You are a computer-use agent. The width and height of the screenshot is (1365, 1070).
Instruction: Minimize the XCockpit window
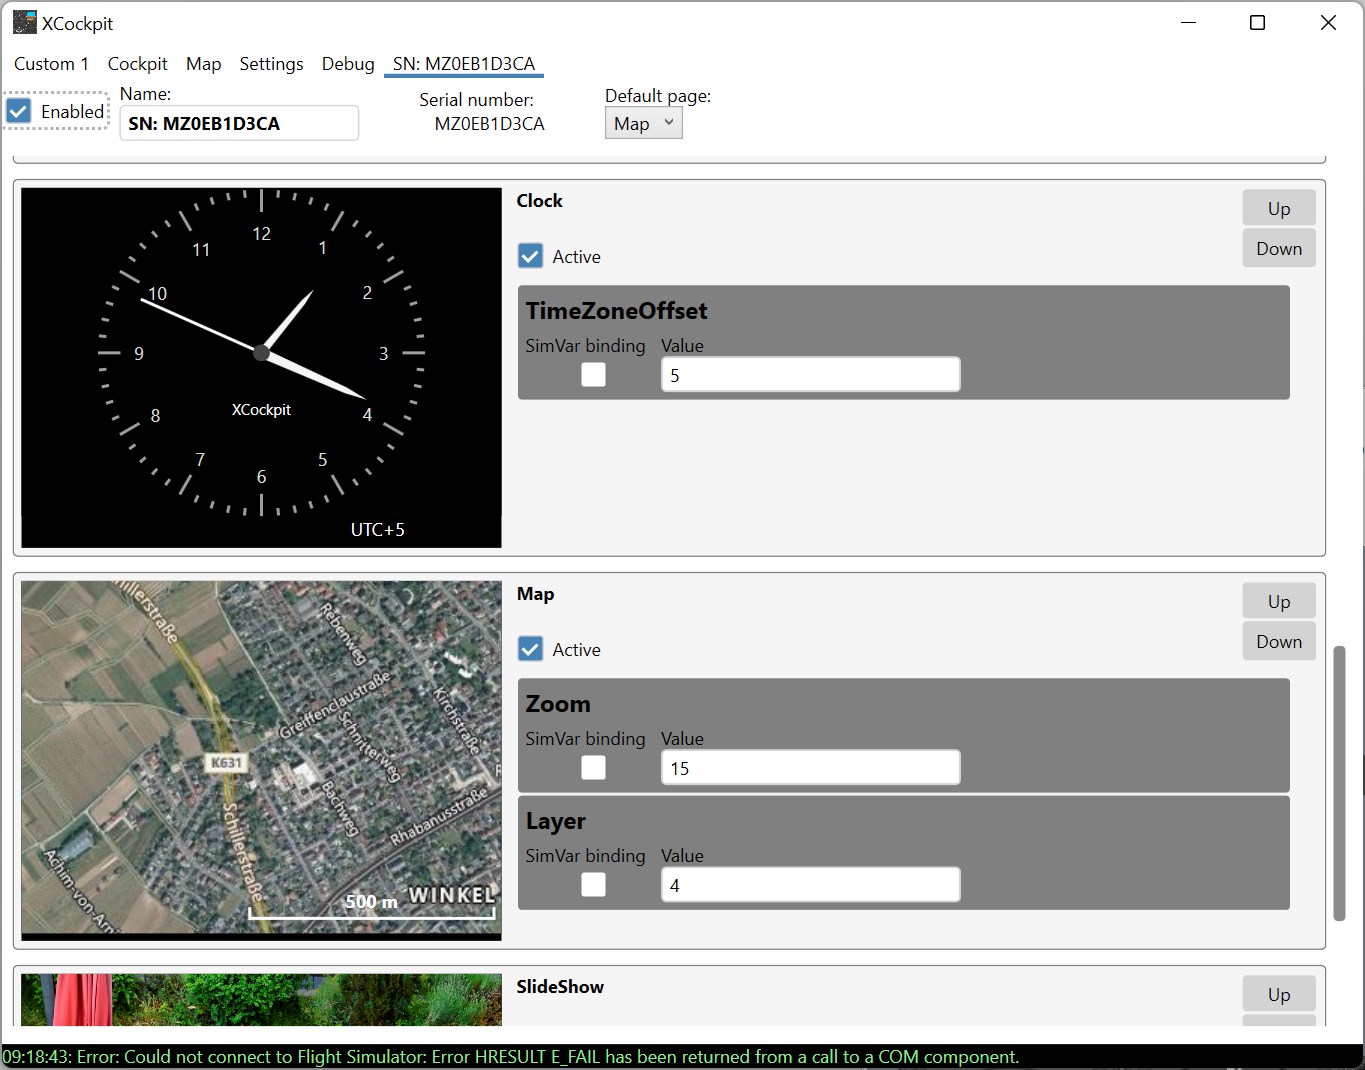point(1188,22)
